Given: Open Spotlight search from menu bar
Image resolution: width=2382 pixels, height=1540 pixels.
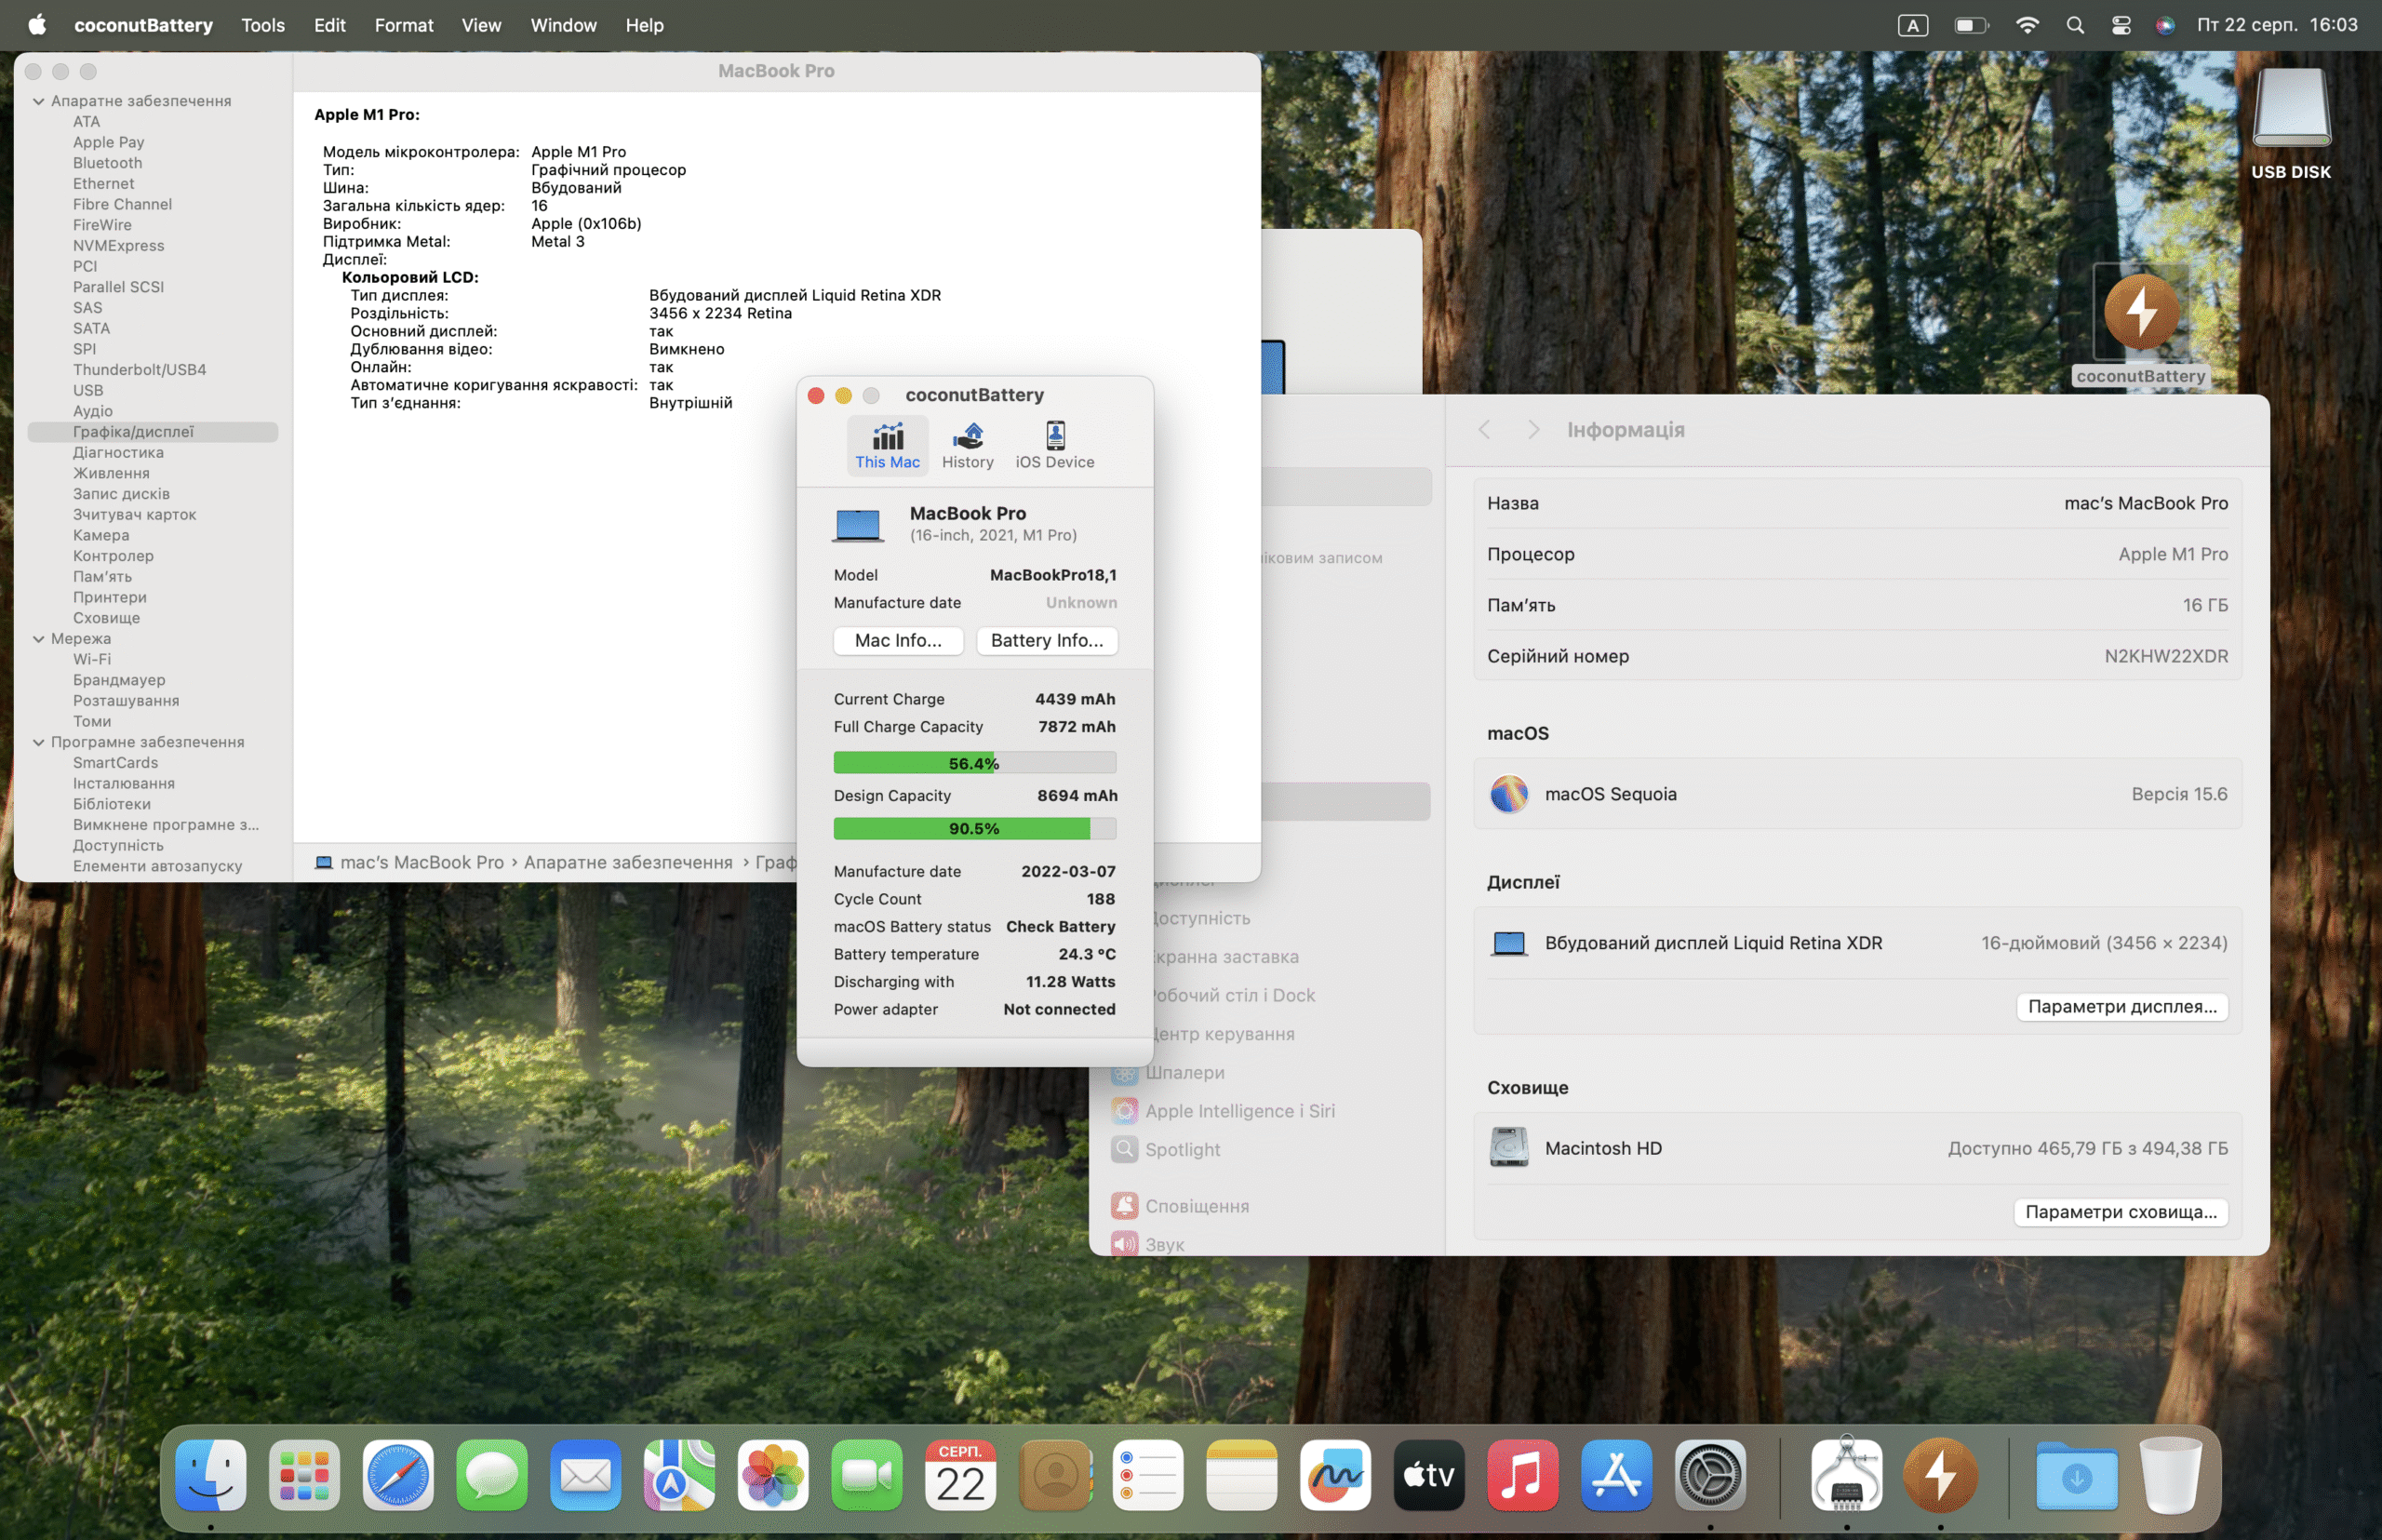Looking at the screenshot, I should [x=2075, y=25].
